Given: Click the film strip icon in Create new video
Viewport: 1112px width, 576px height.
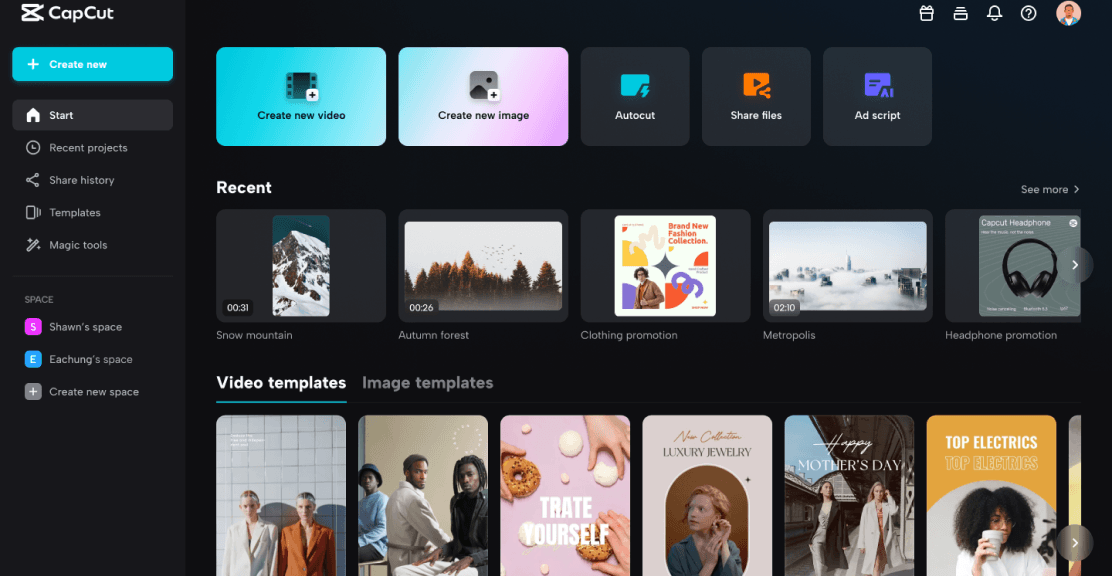Looking at the screenshot, I should pos(301,86).
